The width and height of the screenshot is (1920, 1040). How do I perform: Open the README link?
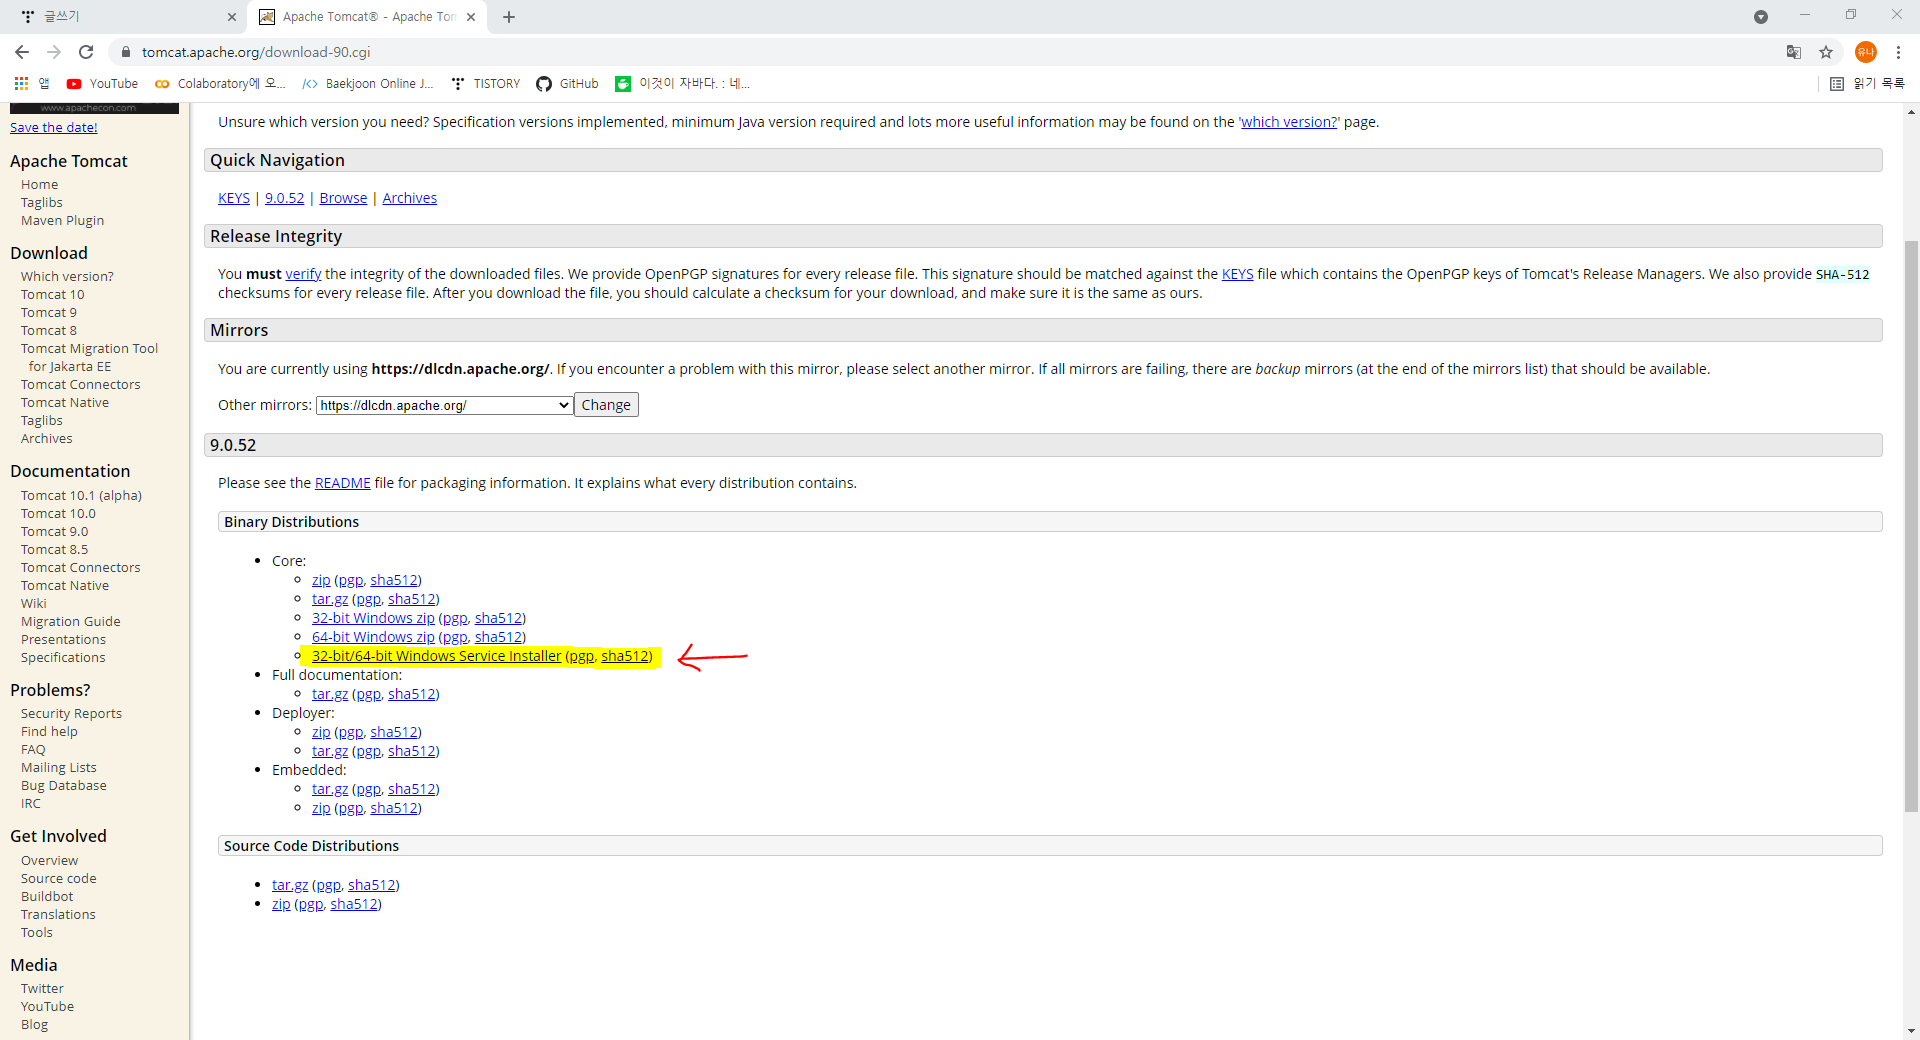pos(342,483)
